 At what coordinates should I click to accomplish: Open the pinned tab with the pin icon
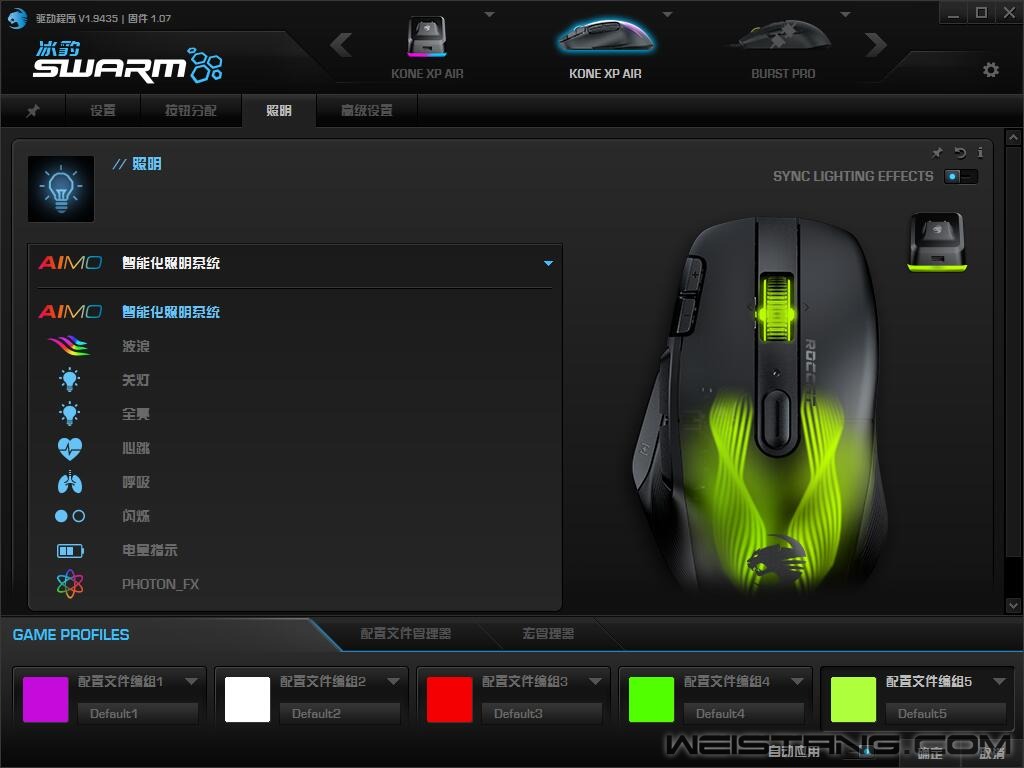point(33,110)
